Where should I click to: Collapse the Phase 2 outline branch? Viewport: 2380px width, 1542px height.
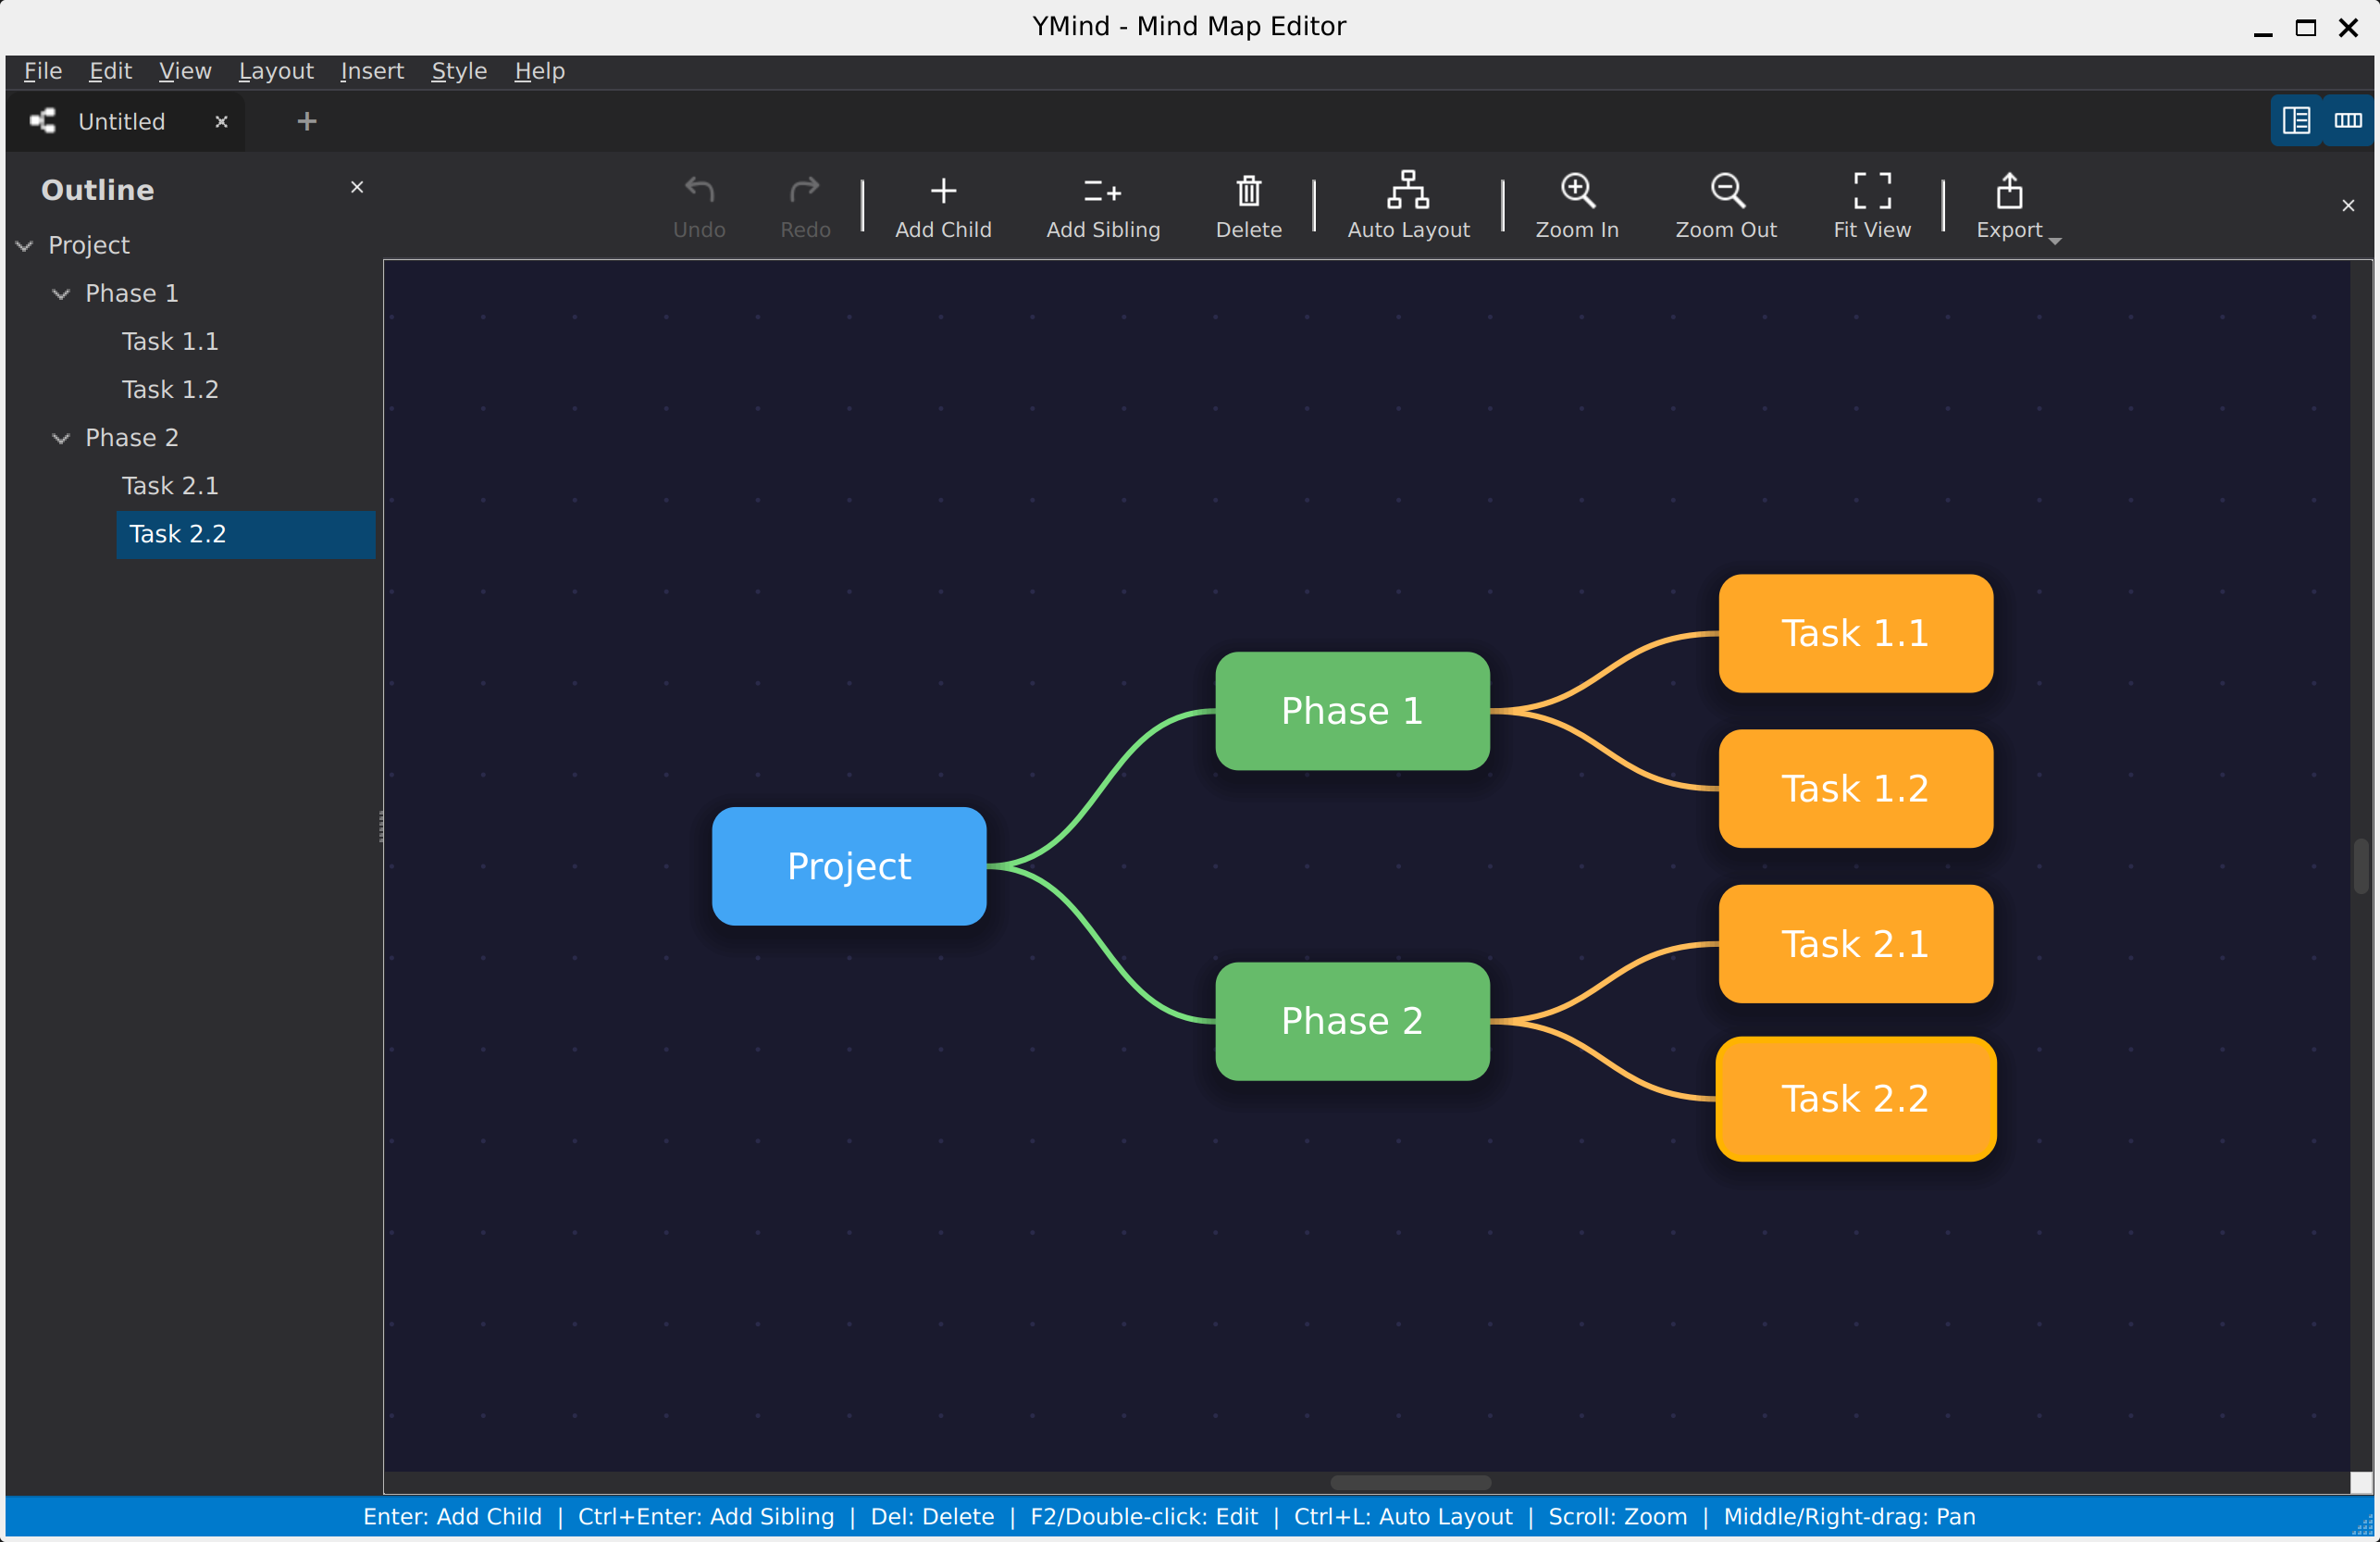61,438
